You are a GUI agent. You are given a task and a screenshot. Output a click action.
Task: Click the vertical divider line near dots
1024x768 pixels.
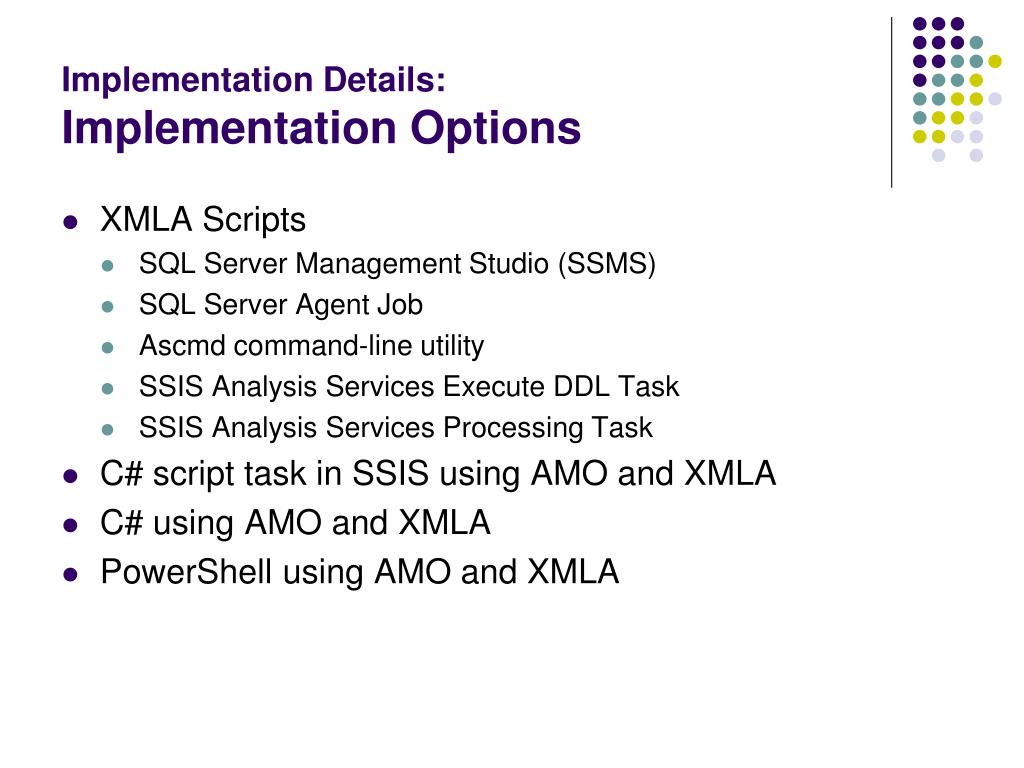891,103
